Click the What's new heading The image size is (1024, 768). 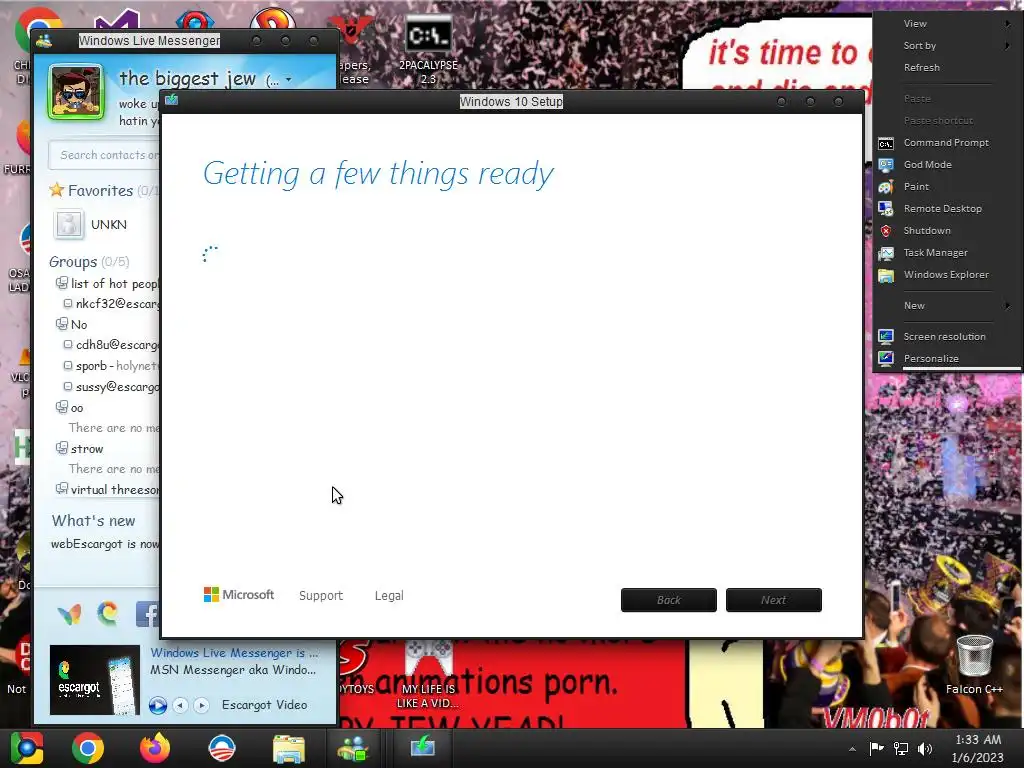point(93,520)
